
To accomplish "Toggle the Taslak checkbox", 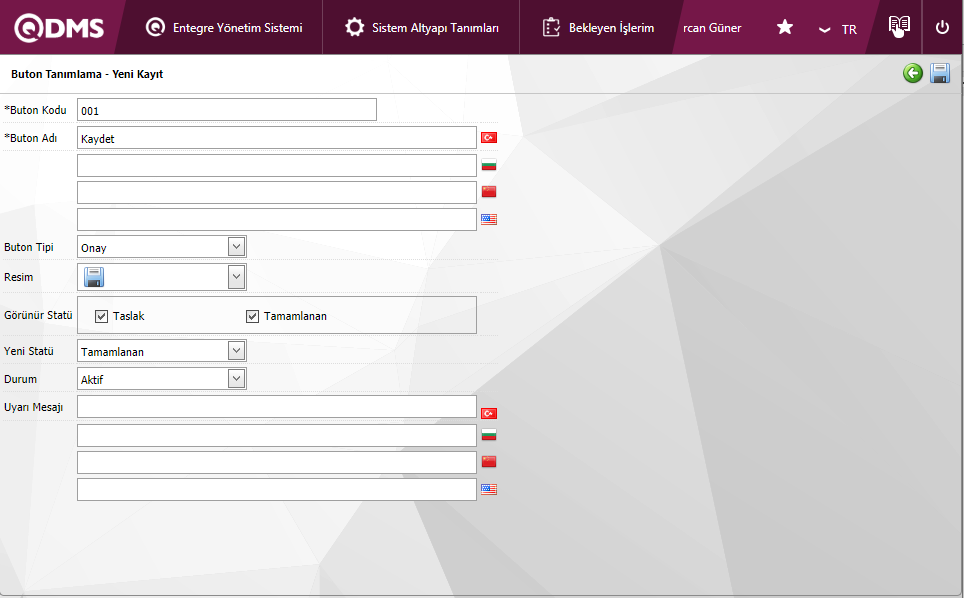I will (x=101, y=317).
